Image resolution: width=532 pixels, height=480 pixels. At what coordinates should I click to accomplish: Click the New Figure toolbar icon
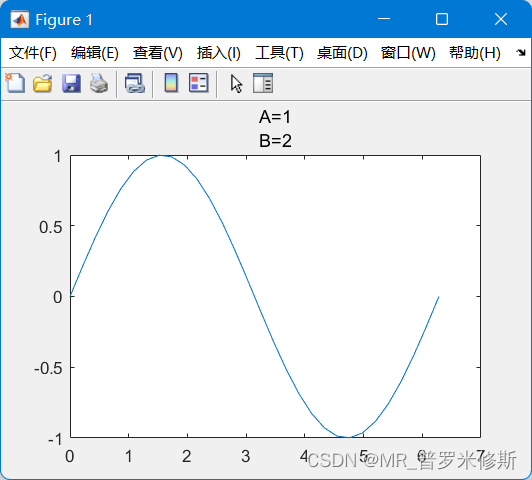tap(15, 83)
